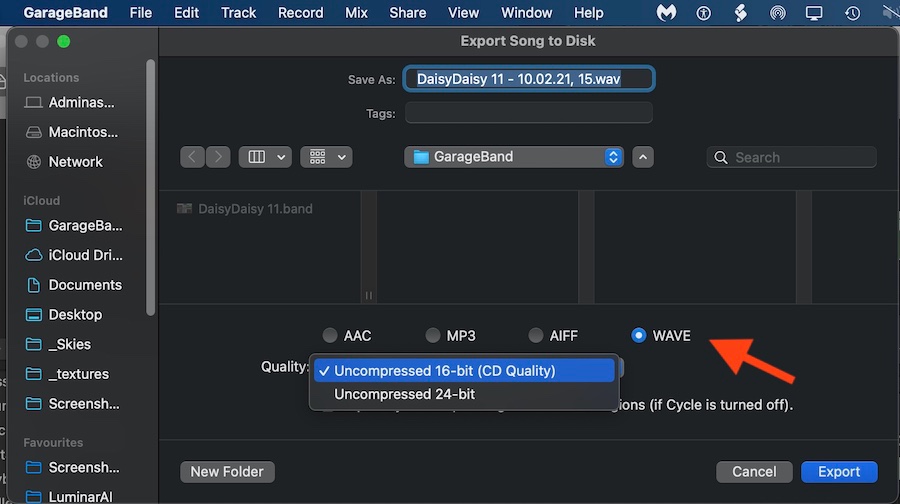
Task: Click the forward navigation arrow
Action: (217, 157)
